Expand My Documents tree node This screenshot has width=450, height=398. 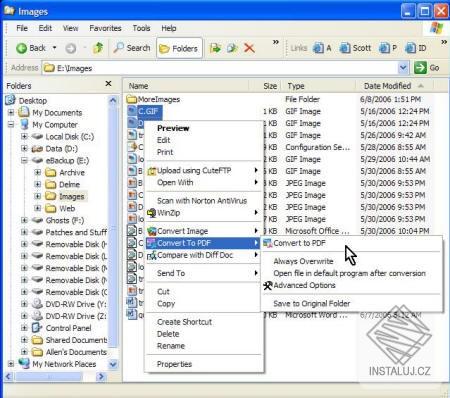(11, 113)
